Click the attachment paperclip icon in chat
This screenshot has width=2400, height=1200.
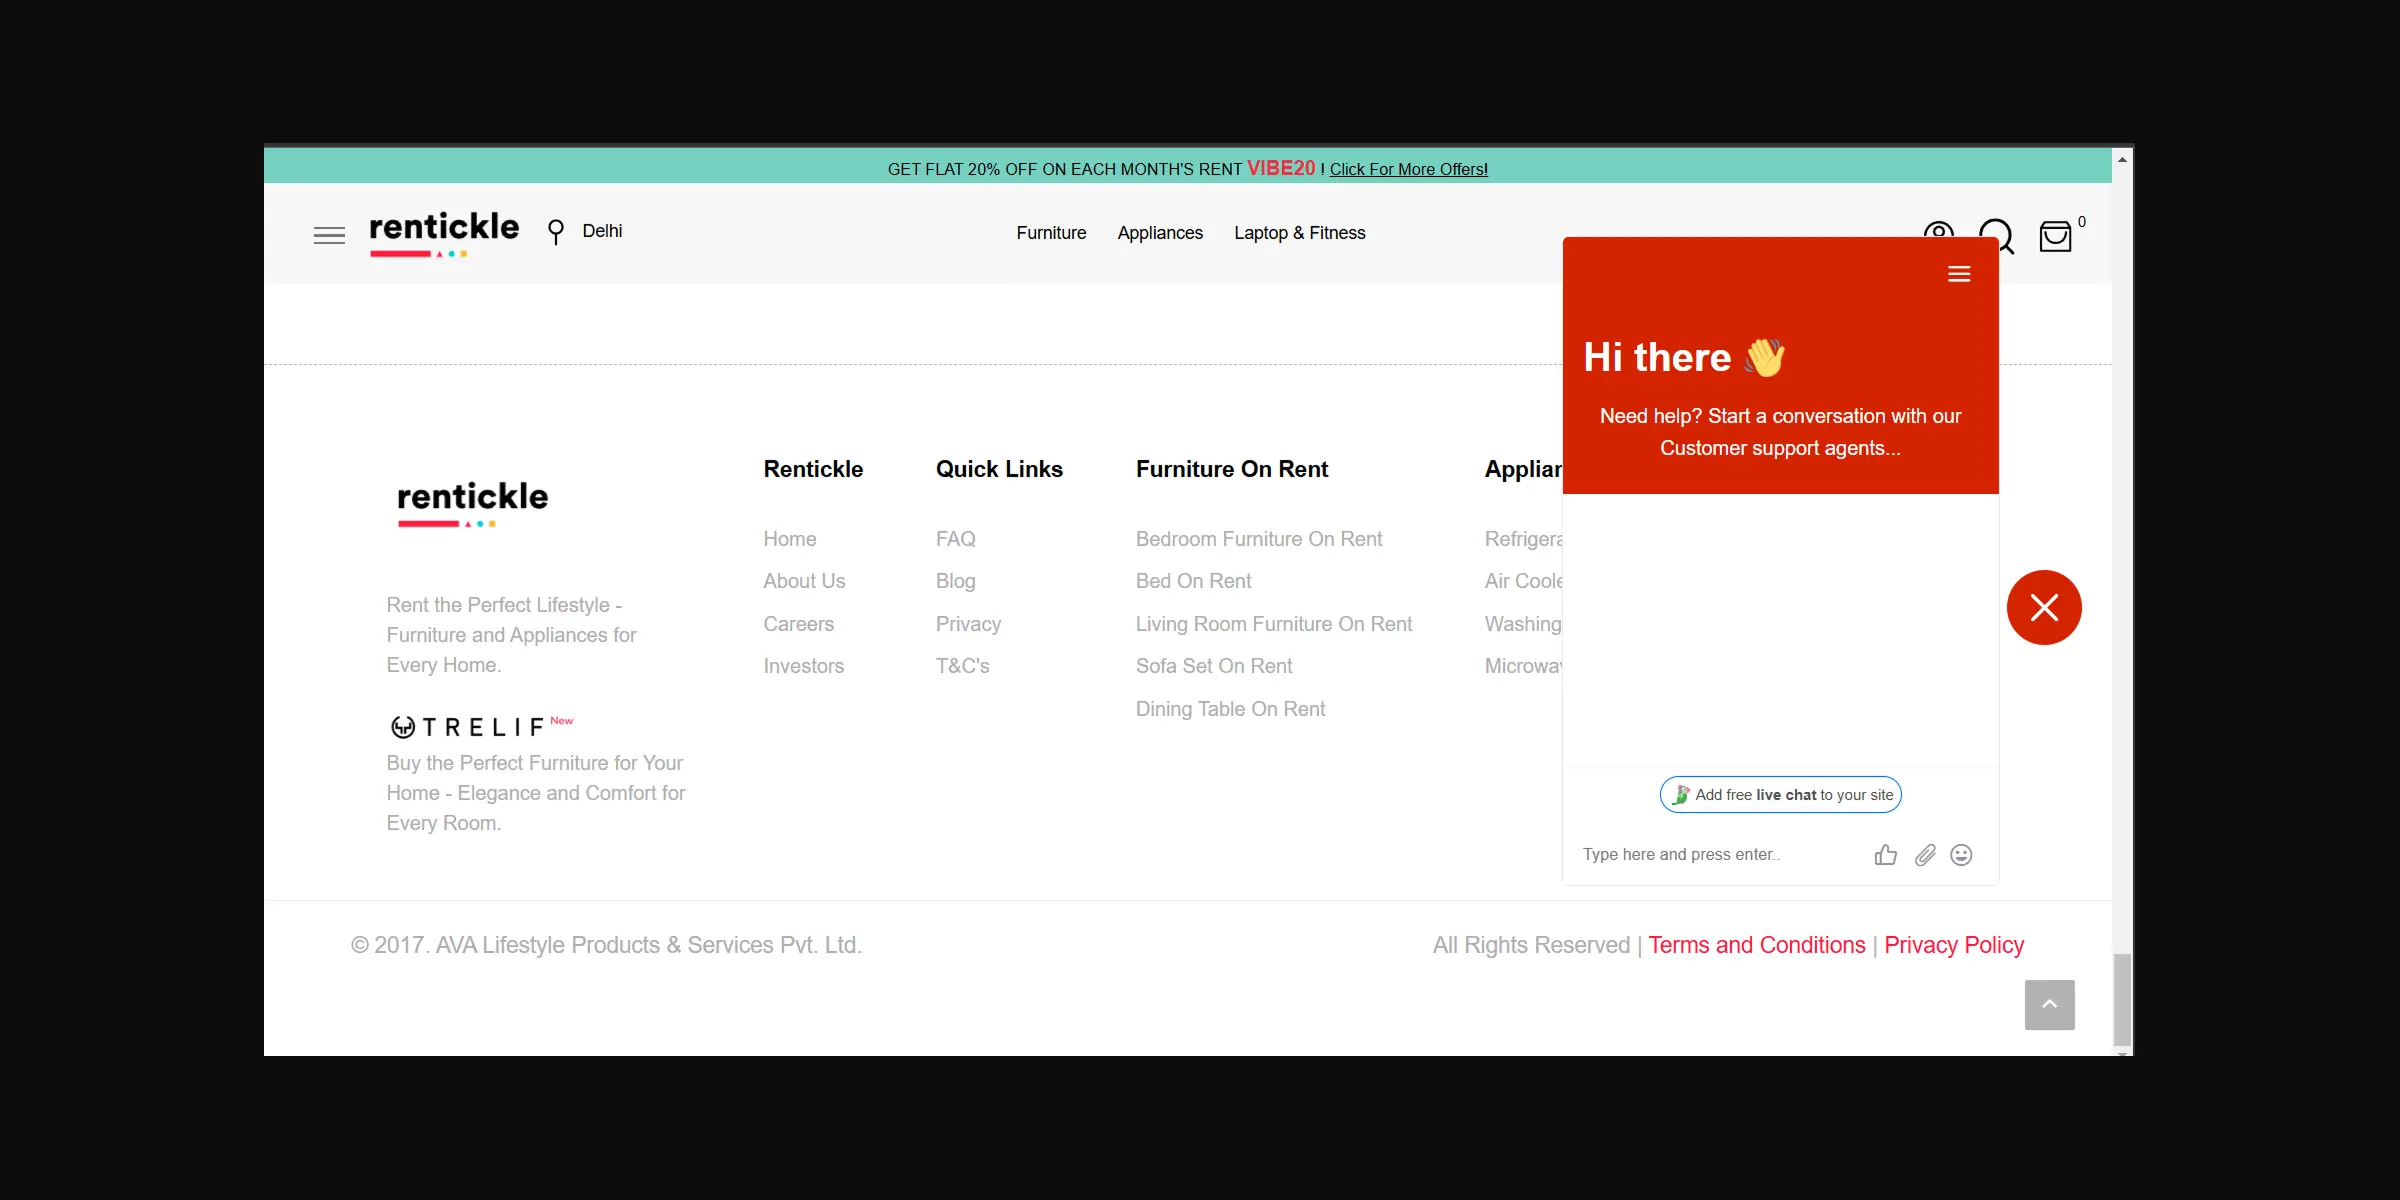pyautogui.click(x=1924, y=855)
